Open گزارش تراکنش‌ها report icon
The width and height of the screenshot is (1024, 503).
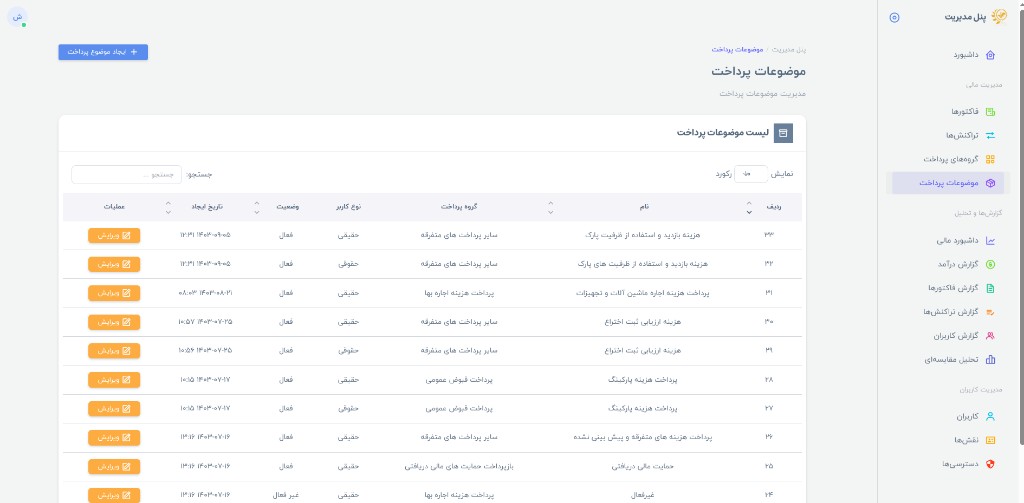pyautogui.click(x=990, y=312)
